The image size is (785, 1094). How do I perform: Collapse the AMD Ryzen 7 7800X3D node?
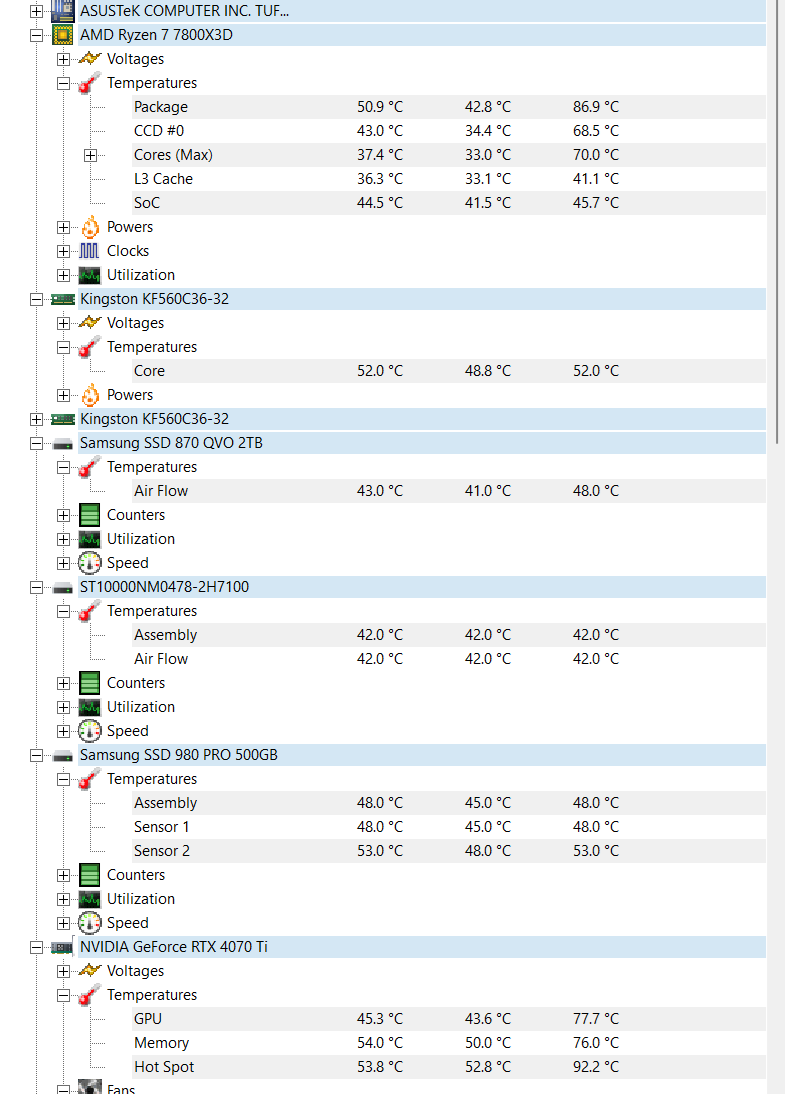(36, 35)
